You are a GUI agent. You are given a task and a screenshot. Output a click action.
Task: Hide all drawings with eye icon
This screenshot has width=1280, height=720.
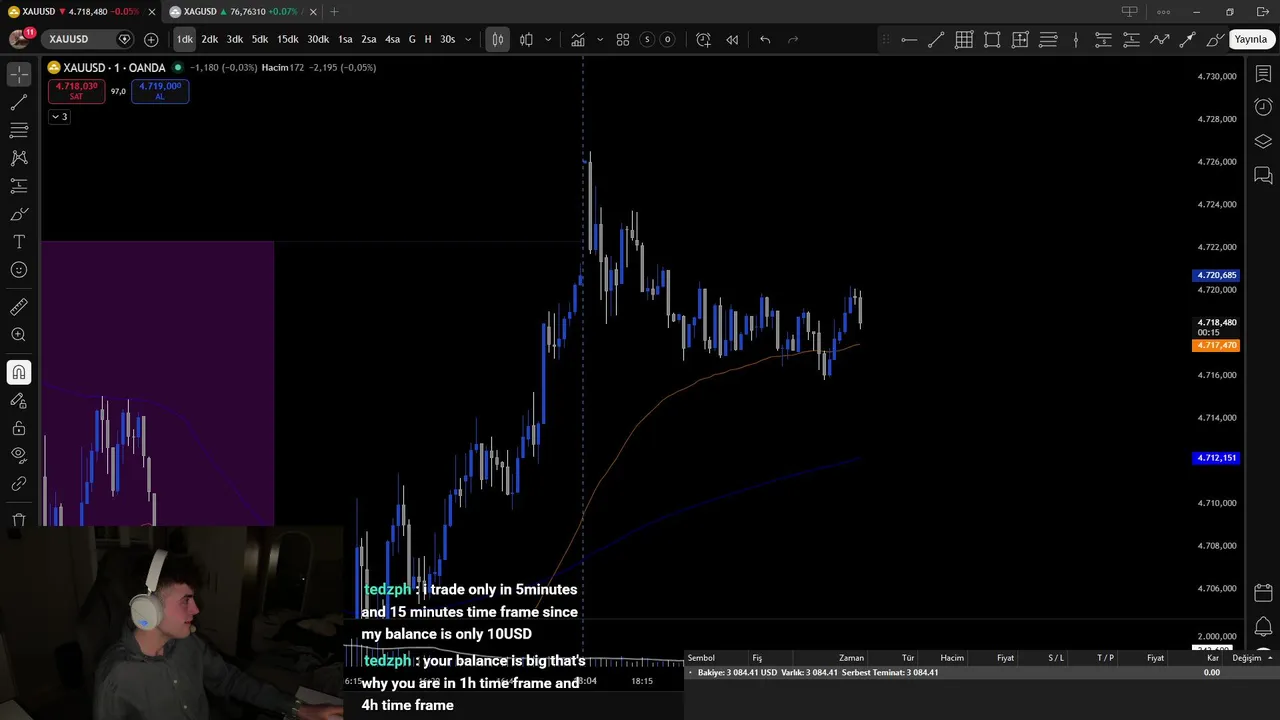[19, 455]
